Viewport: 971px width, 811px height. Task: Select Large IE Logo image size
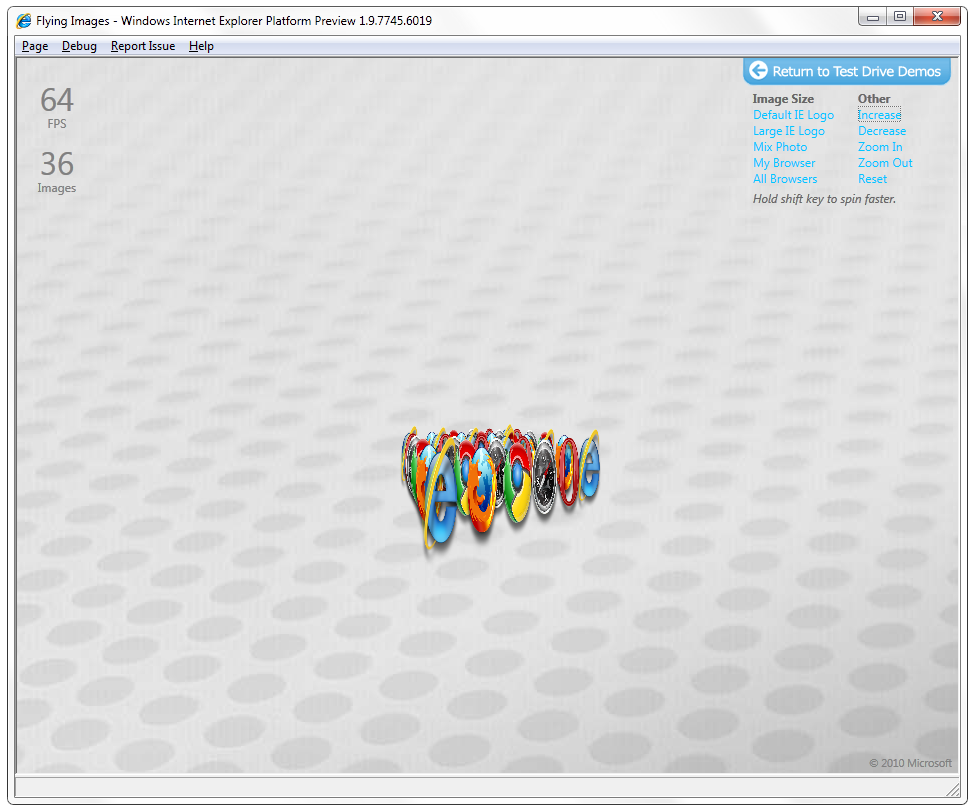tap(789, 131)
